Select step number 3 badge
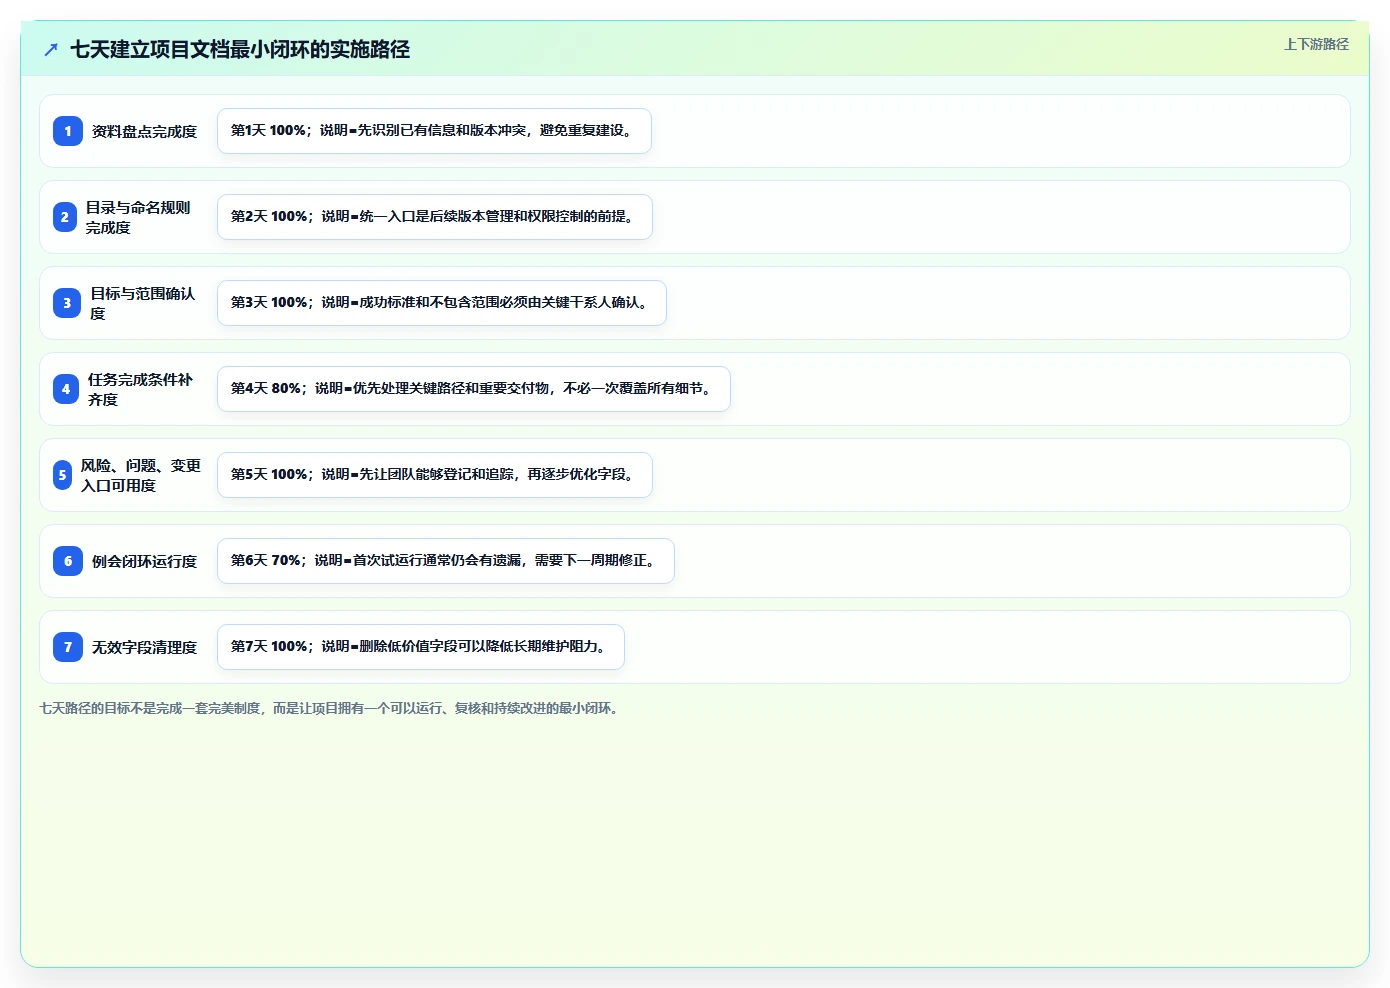Screen dimensions: 1390x988 (67, 303)
